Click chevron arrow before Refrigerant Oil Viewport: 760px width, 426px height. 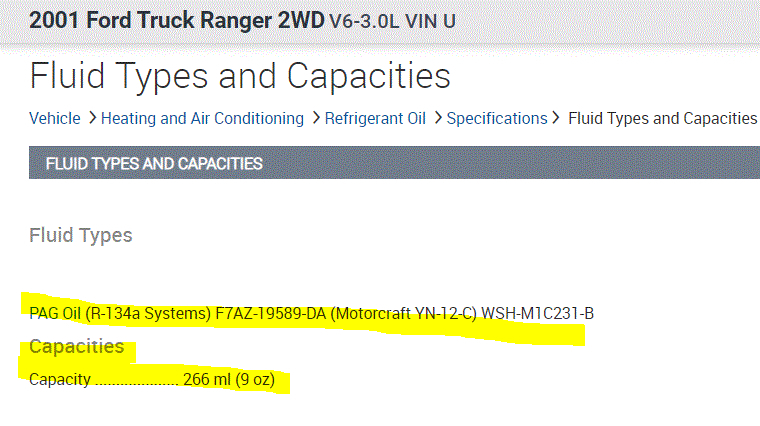point(316,118)
